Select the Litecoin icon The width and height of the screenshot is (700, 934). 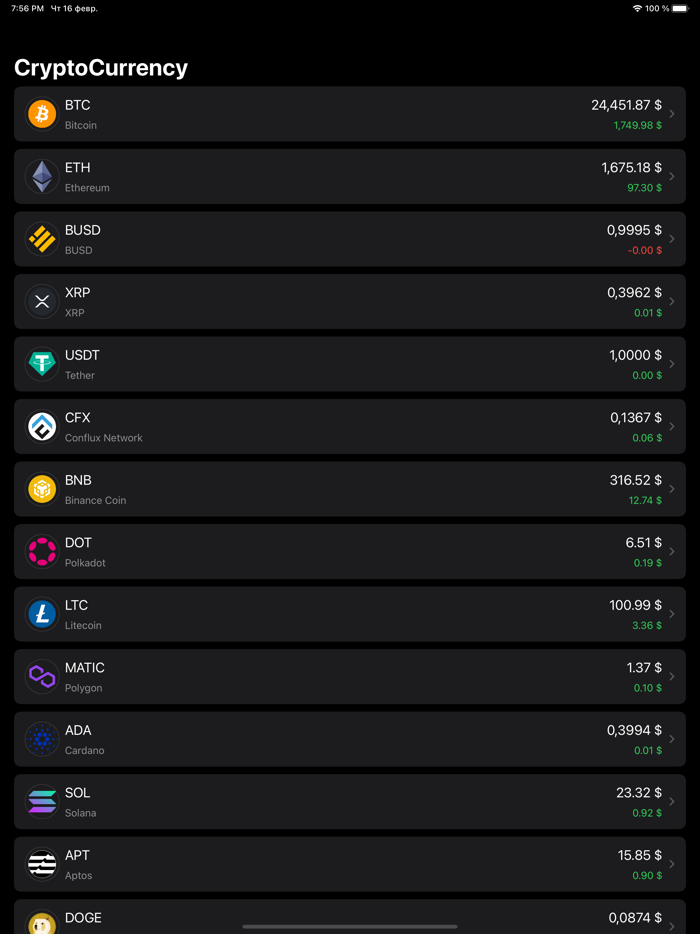(x=40, y=613)
